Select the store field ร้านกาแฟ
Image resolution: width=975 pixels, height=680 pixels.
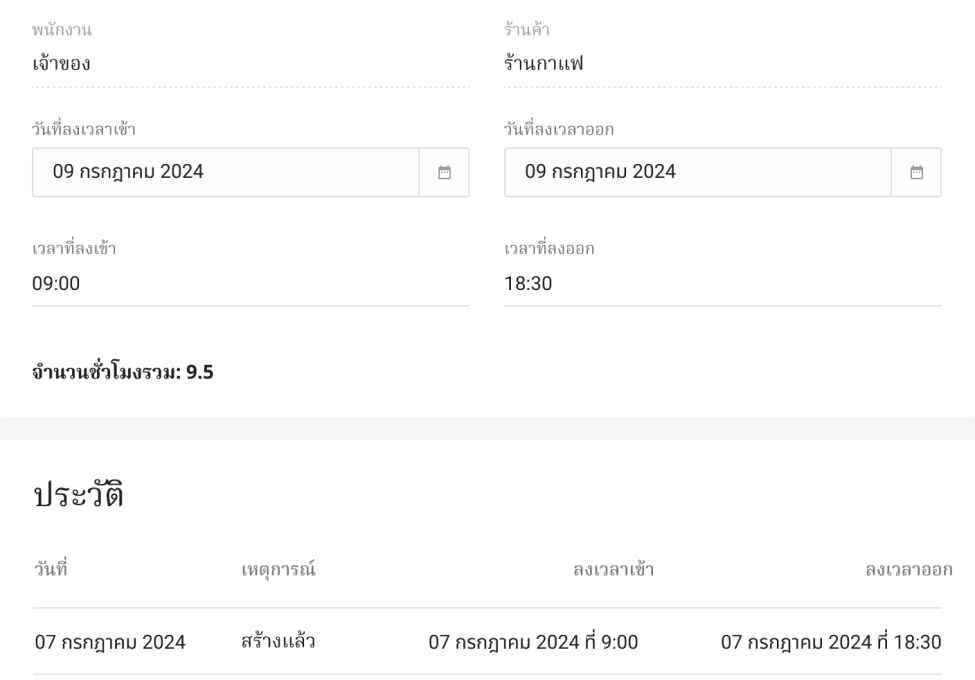click(722, 64)
